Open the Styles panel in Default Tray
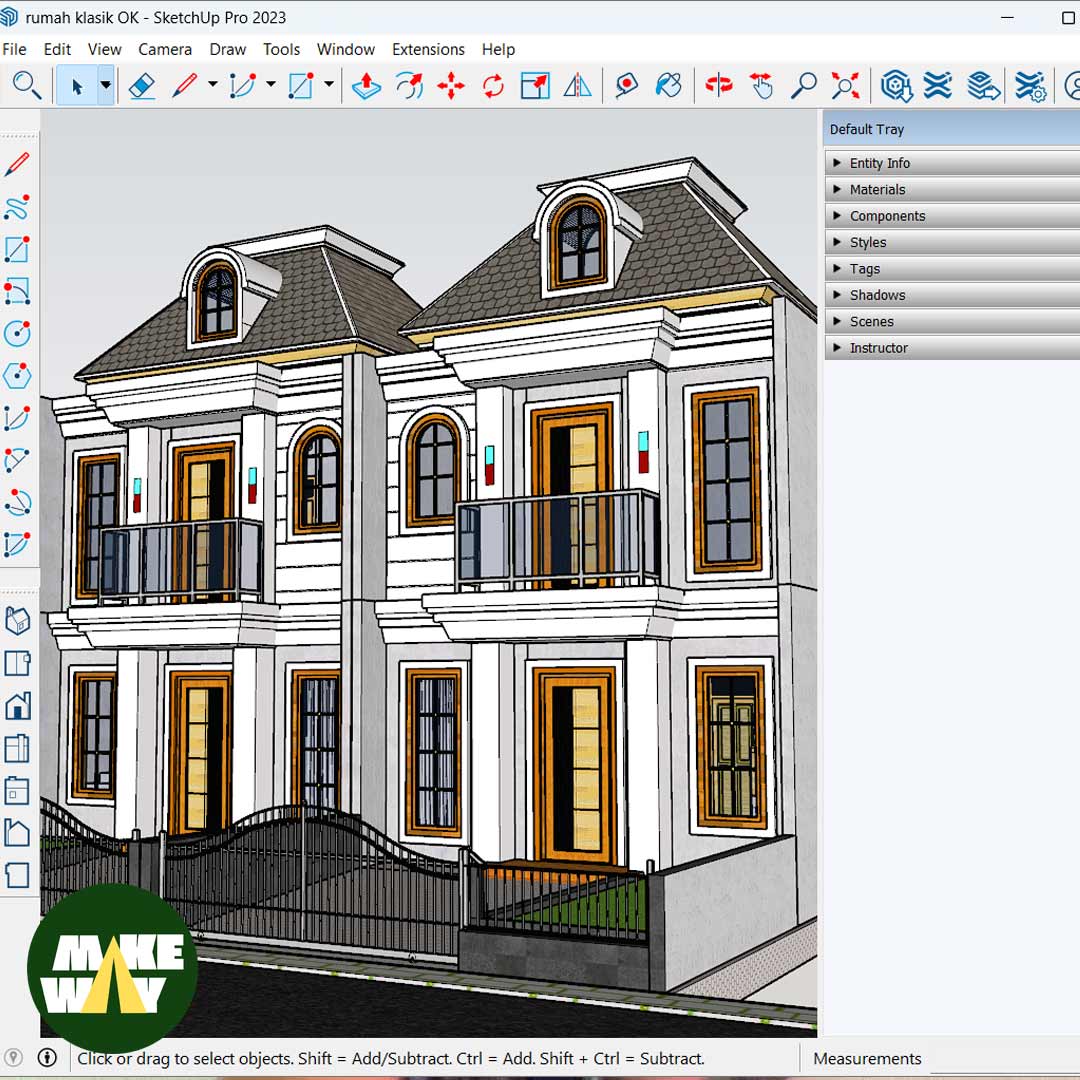The image size is (1080, 1080). pyautogui.click(x=867, y=242)
